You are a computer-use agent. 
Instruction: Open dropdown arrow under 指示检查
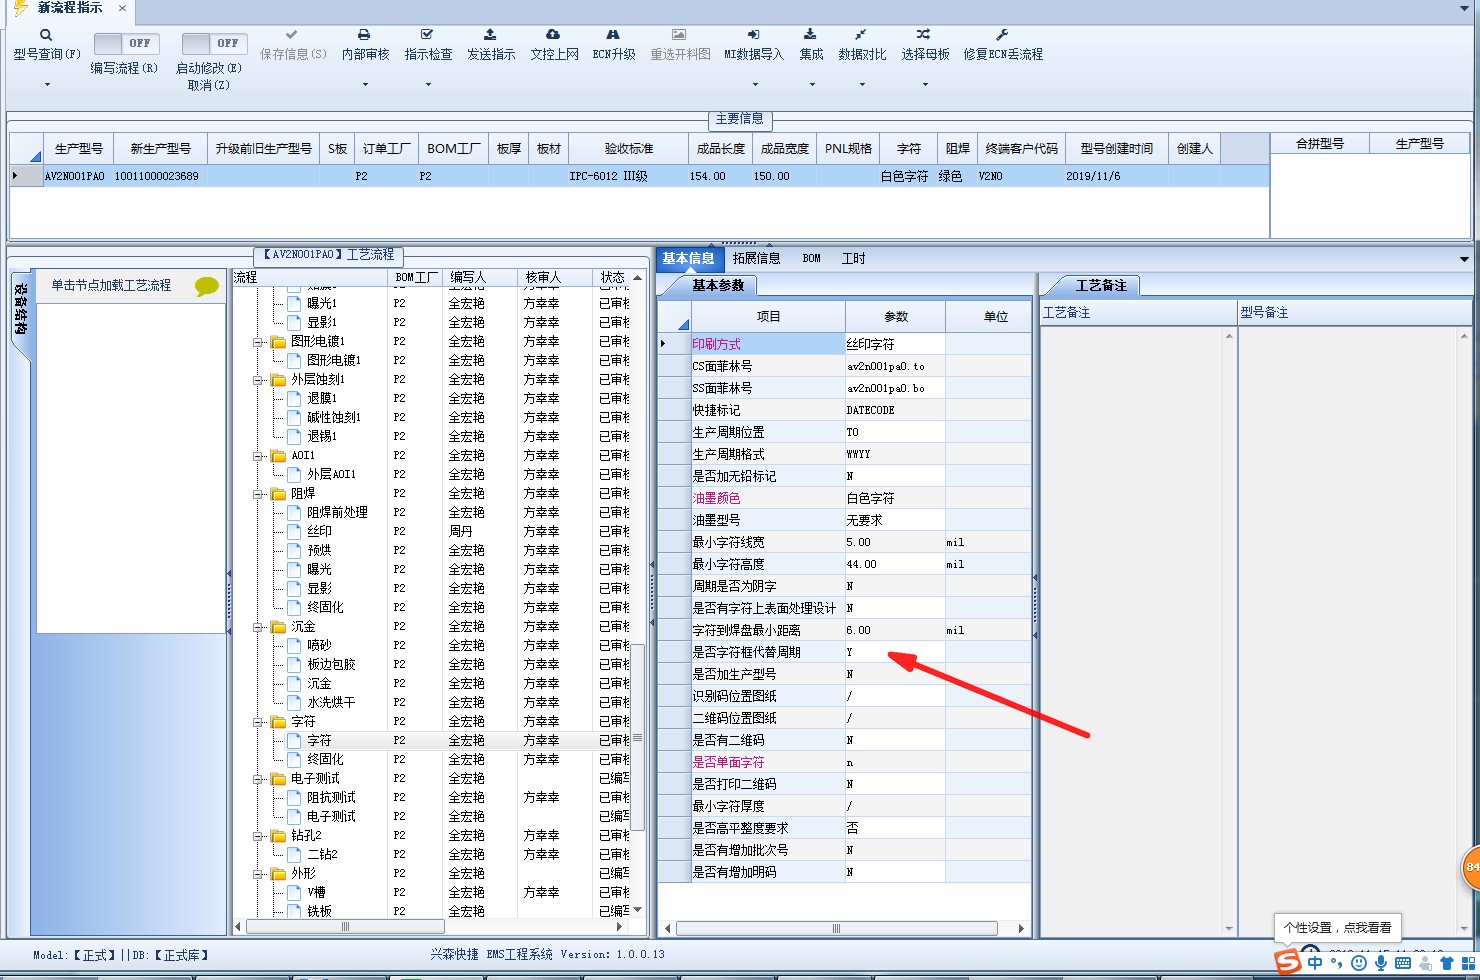pos(428,85)
